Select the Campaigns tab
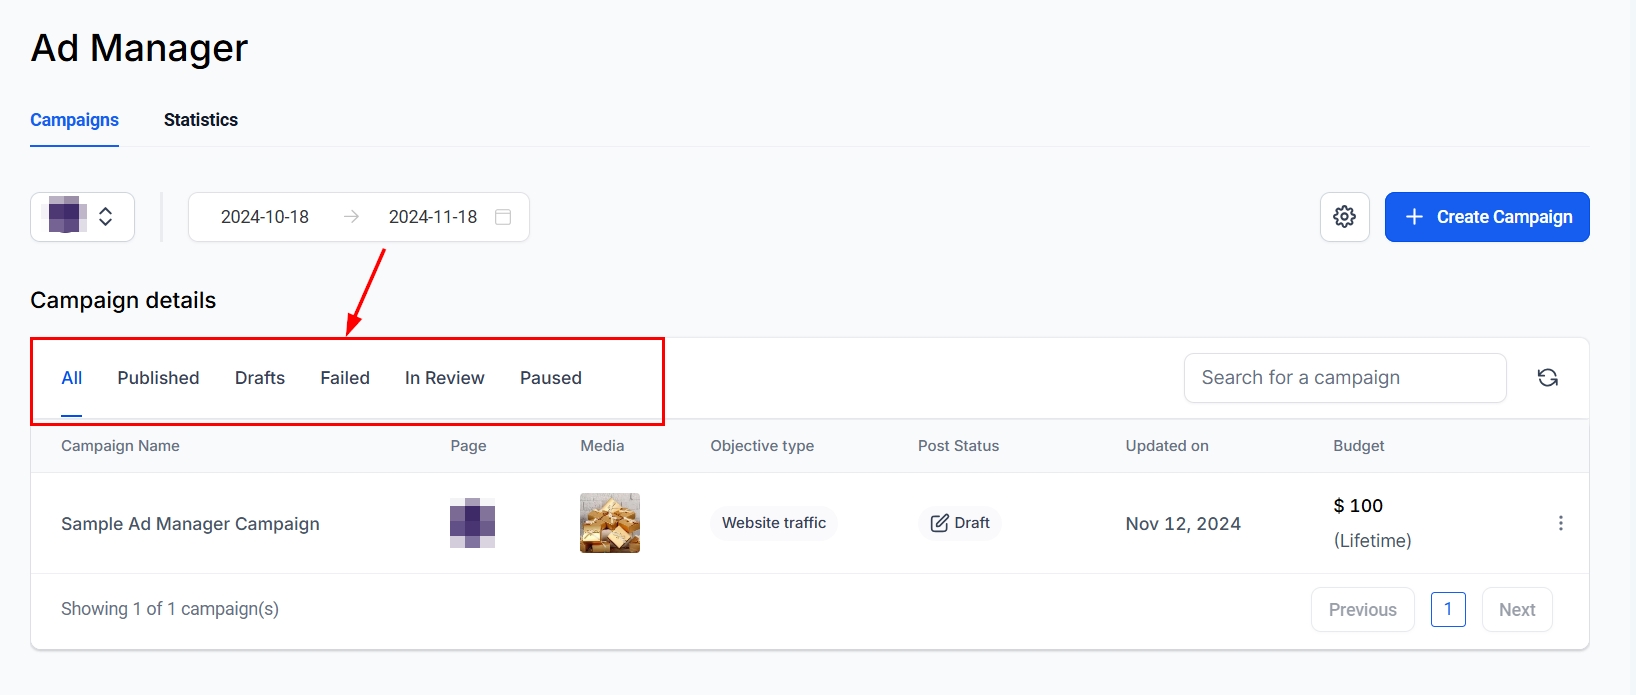 (74, 120)
